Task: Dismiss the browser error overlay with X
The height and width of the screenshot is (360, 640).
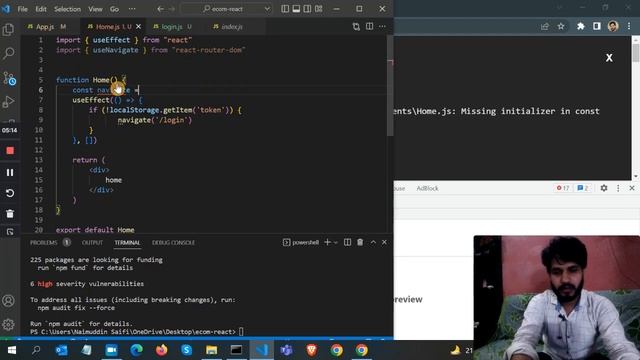Action: click(x=609, y=58)
